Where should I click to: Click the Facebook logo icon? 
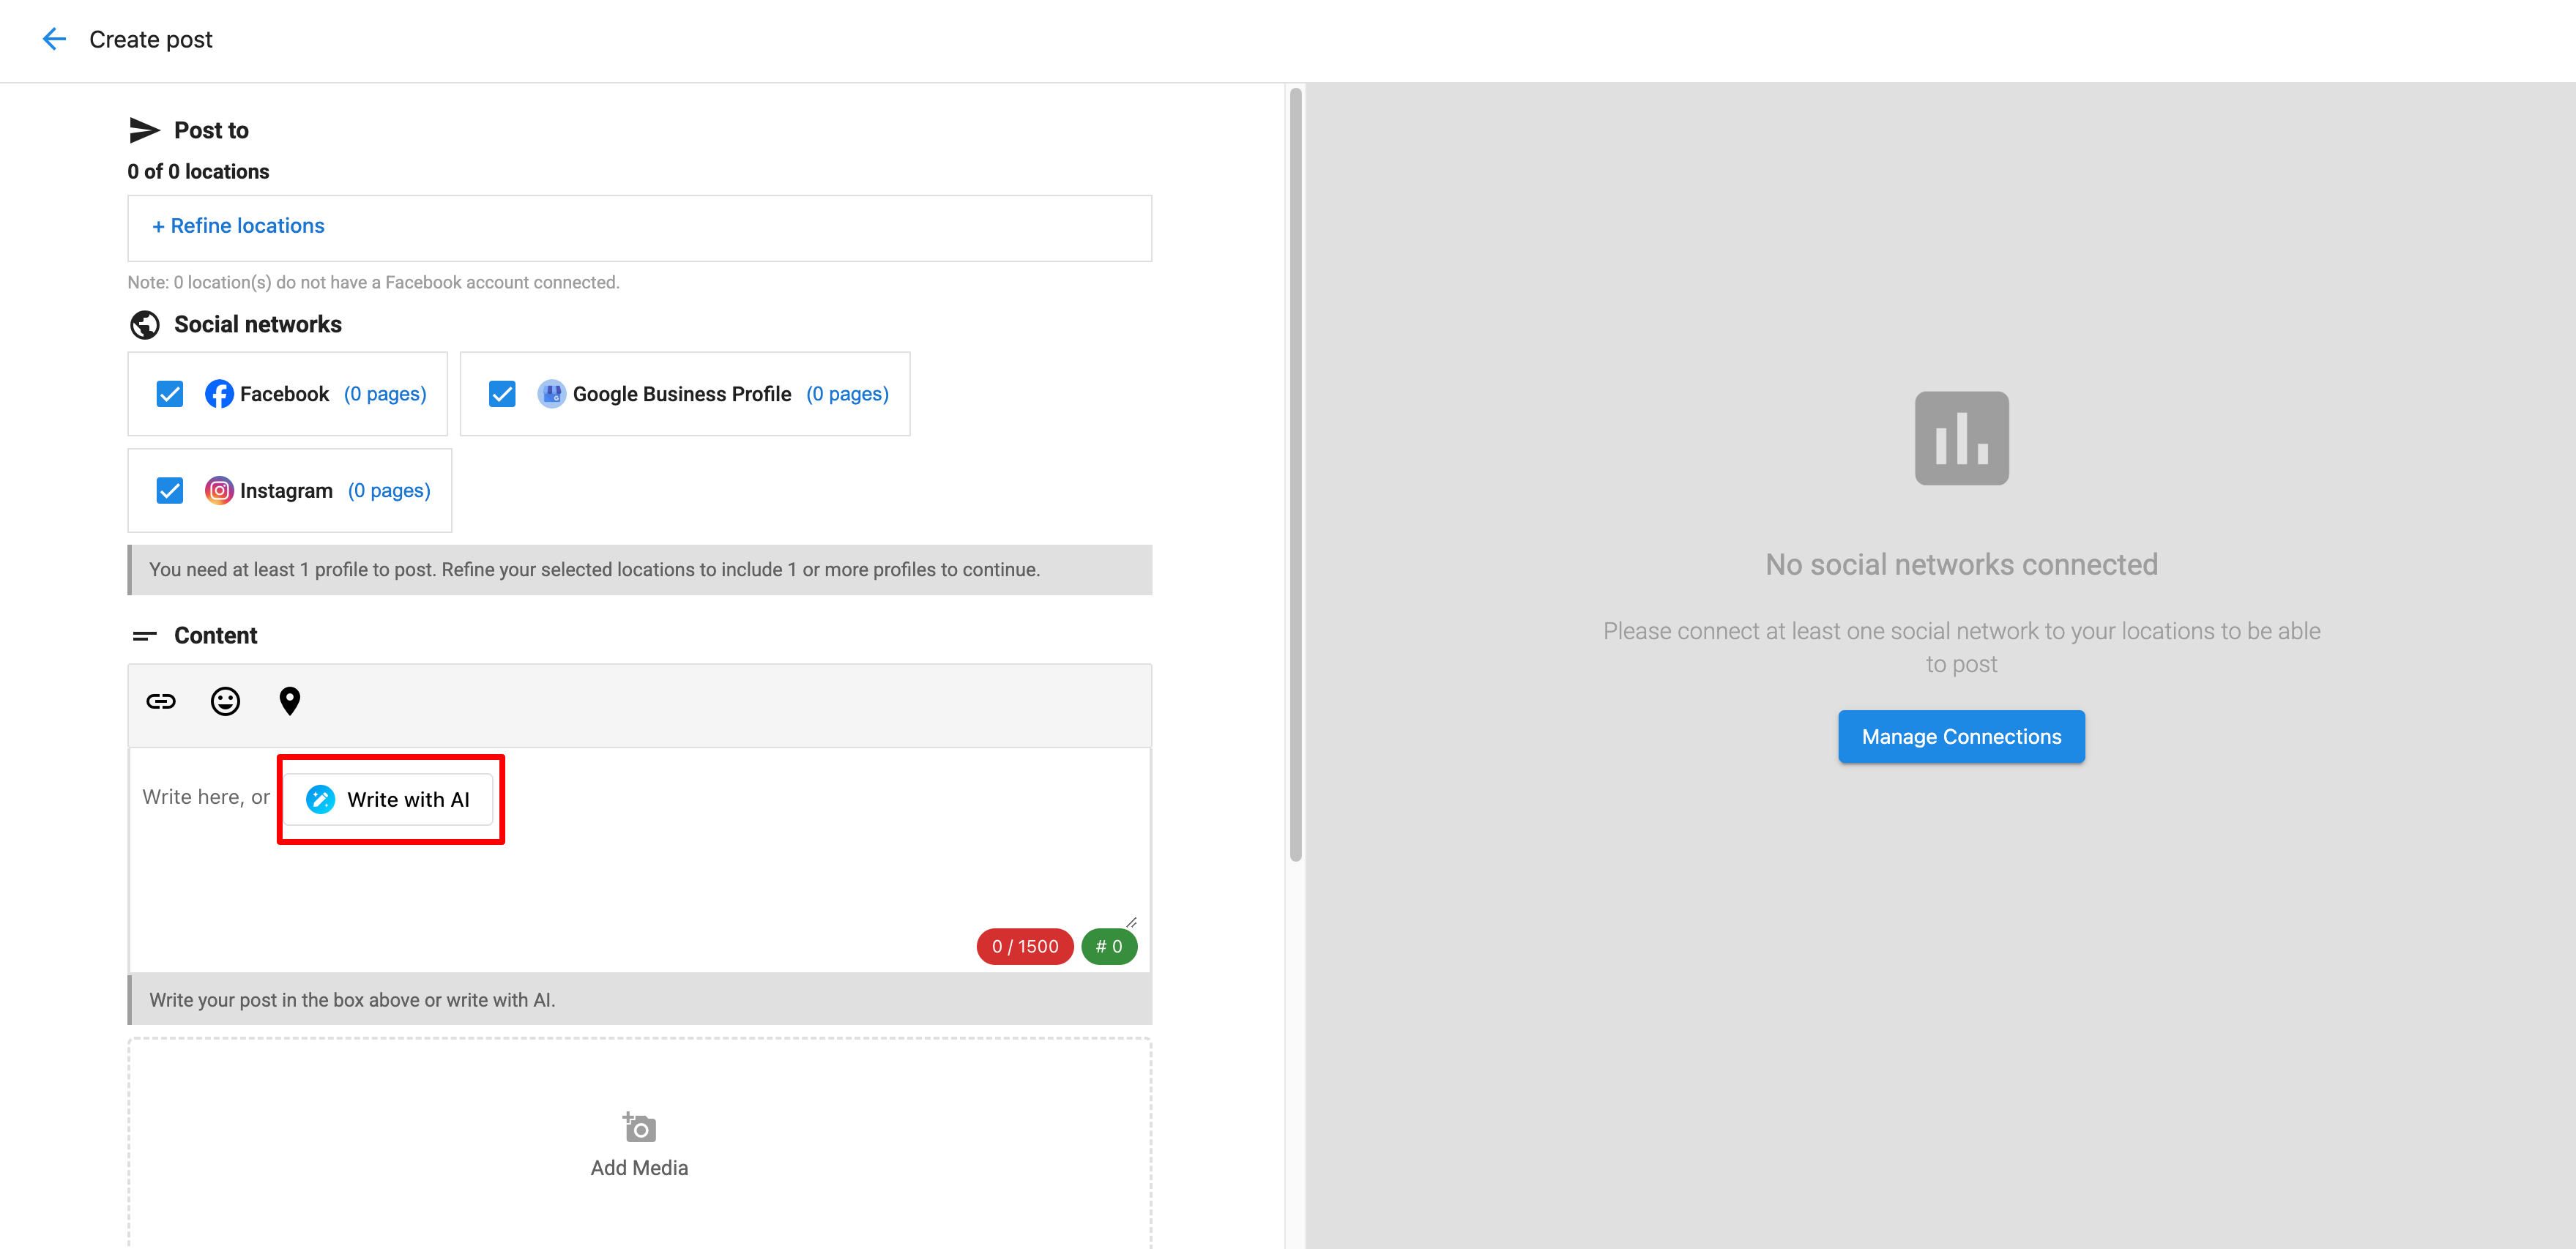point(219,394)
